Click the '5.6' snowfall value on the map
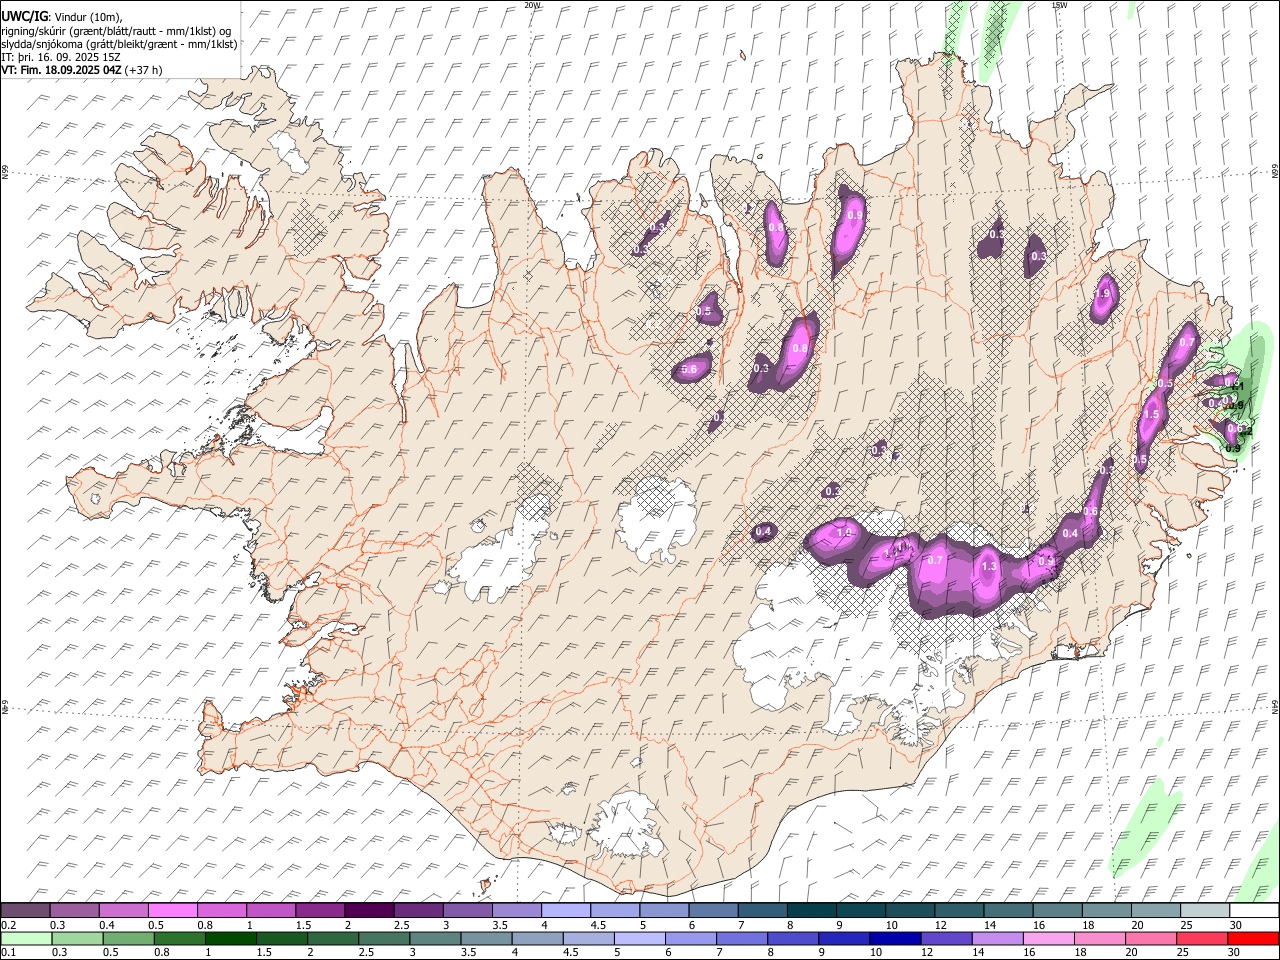 688,370
